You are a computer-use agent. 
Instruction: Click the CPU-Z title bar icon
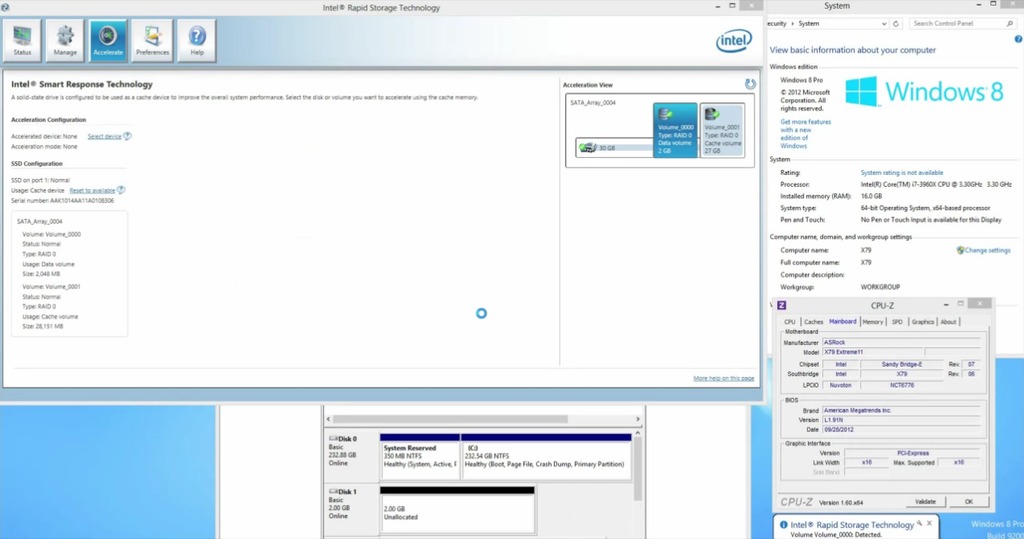click(x=781, y=305)
